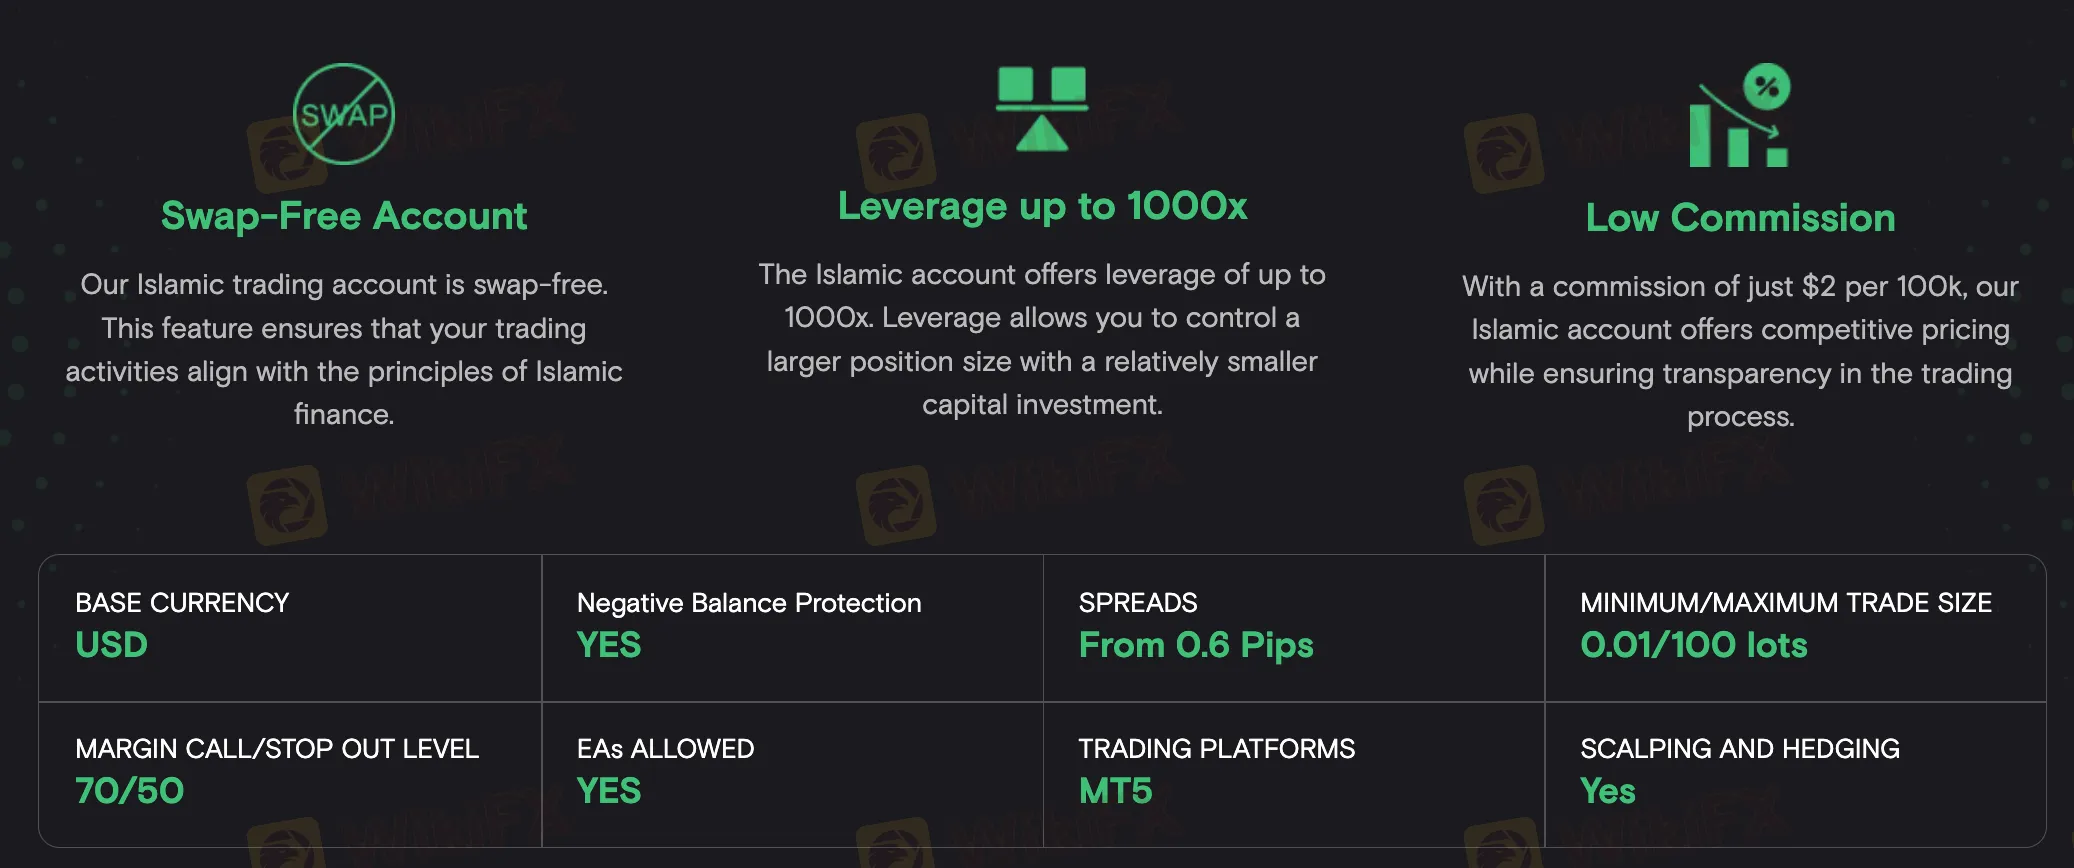Click the $2 per 100k commission description
The height and width of the screenshot is (868, 2074).
click(x=1740, y=351)
